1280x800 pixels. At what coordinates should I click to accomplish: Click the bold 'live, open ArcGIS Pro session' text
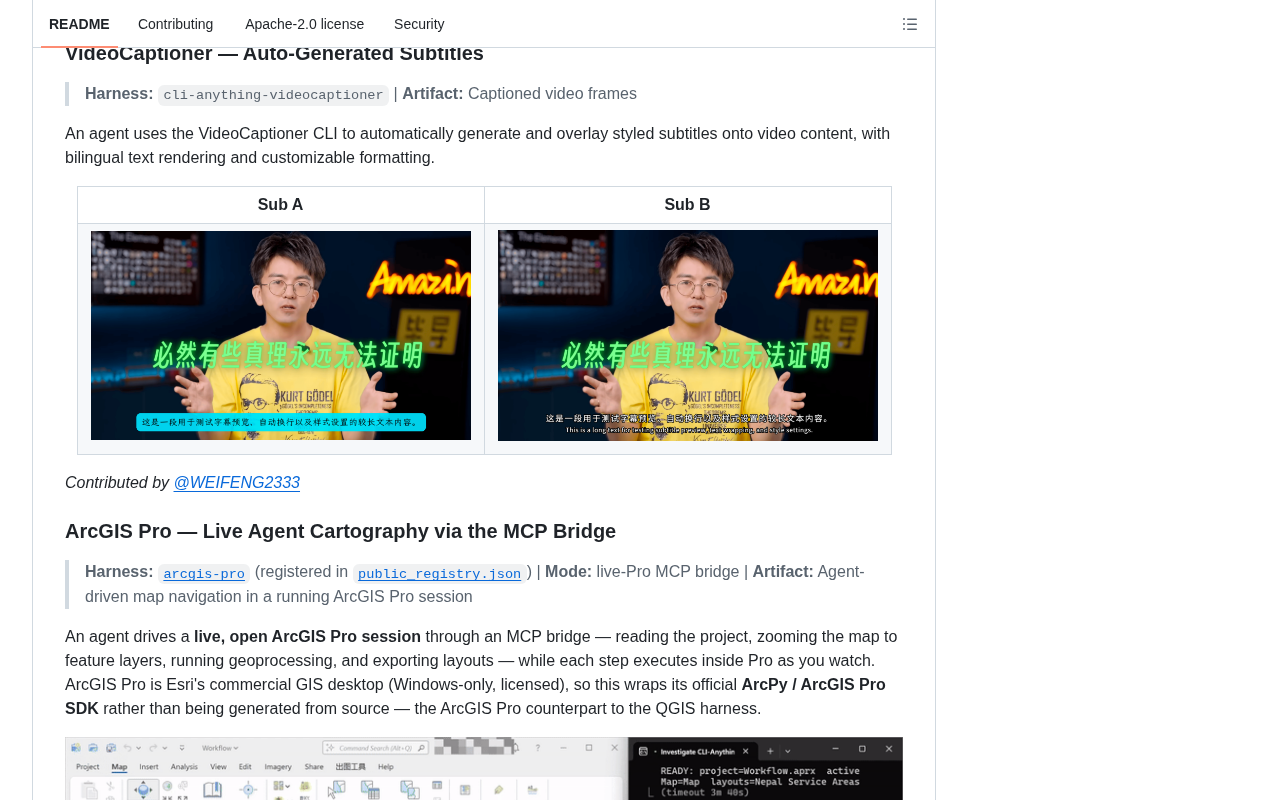point(307,637)
